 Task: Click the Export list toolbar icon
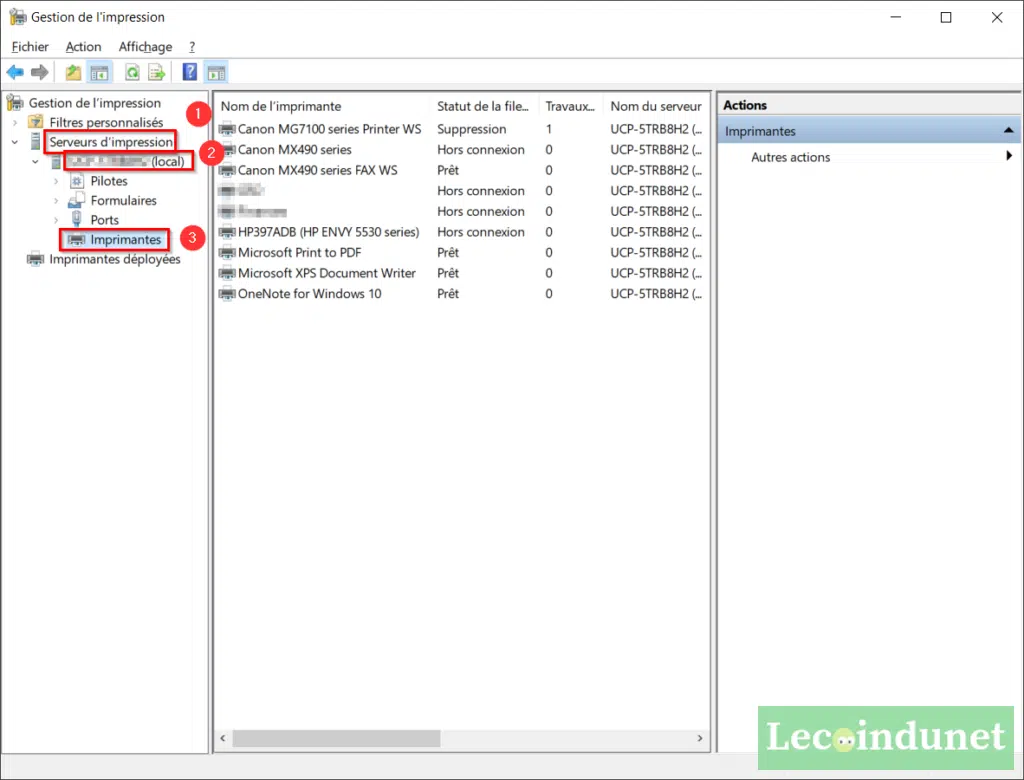click(x=157, y=73)
